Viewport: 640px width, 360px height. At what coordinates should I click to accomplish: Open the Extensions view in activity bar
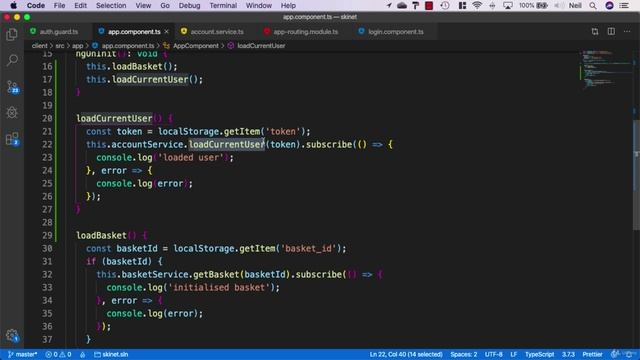click(12, 139)
